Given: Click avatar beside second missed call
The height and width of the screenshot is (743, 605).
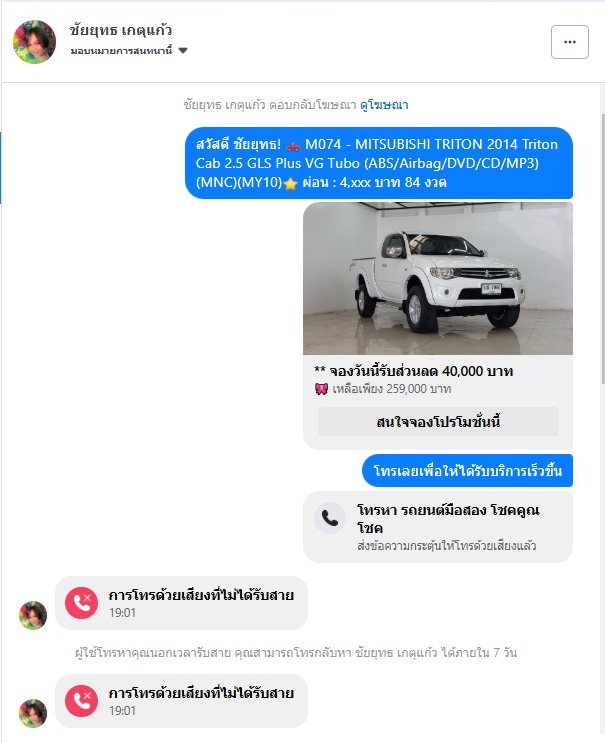Looking at the screenshot, I should click(x=33, y=713).
